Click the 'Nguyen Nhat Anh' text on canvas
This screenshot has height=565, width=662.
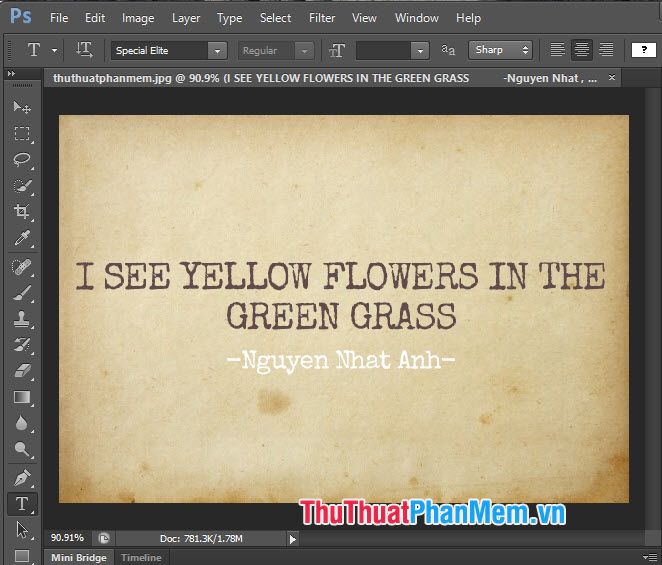coord(341,361)
